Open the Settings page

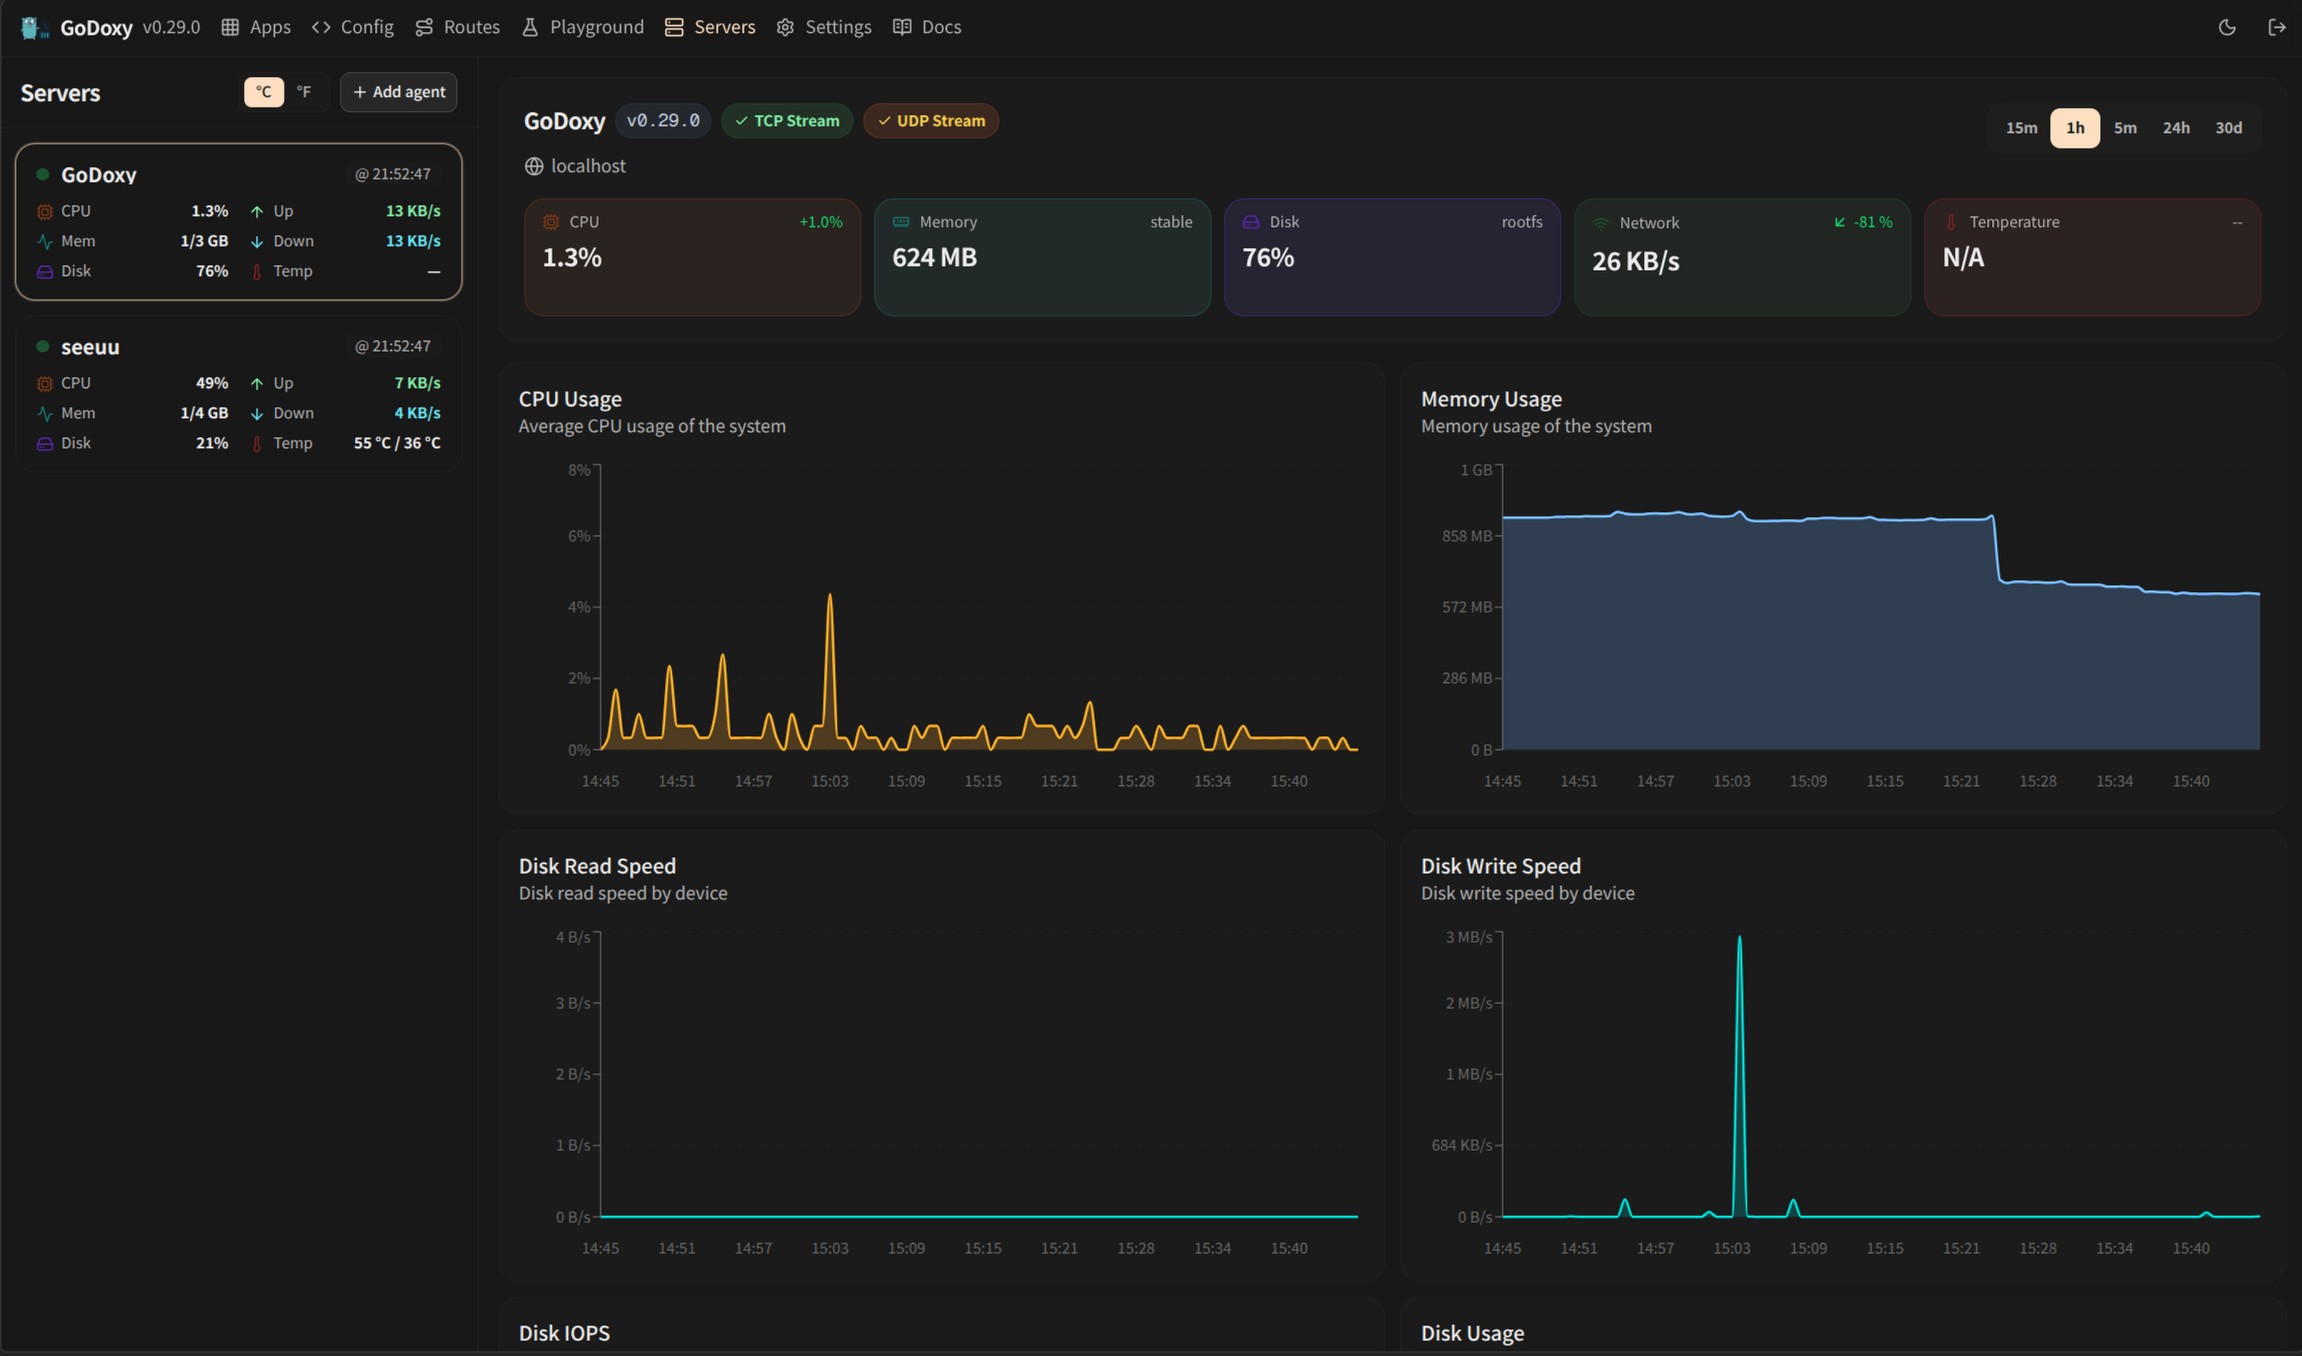[x=824, y=27]
